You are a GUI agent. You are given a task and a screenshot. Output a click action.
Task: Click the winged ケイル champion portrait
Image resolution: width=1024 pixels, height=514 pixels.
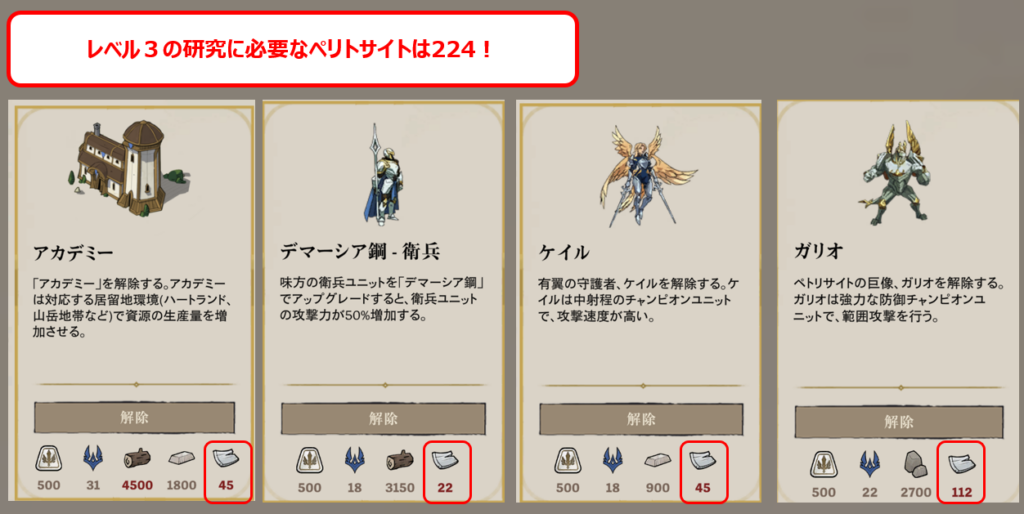pyautogui.click(x=637, y=176)
